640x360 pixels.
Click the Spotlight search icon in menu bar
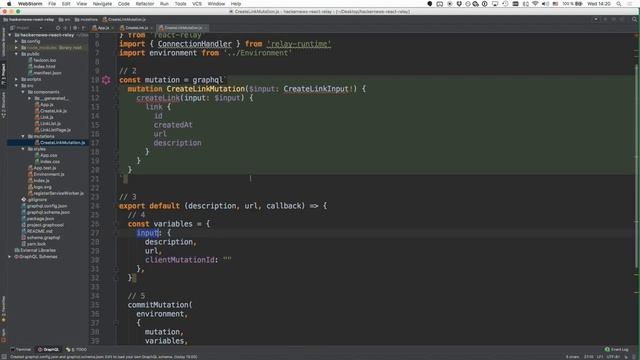coord(619,4)
